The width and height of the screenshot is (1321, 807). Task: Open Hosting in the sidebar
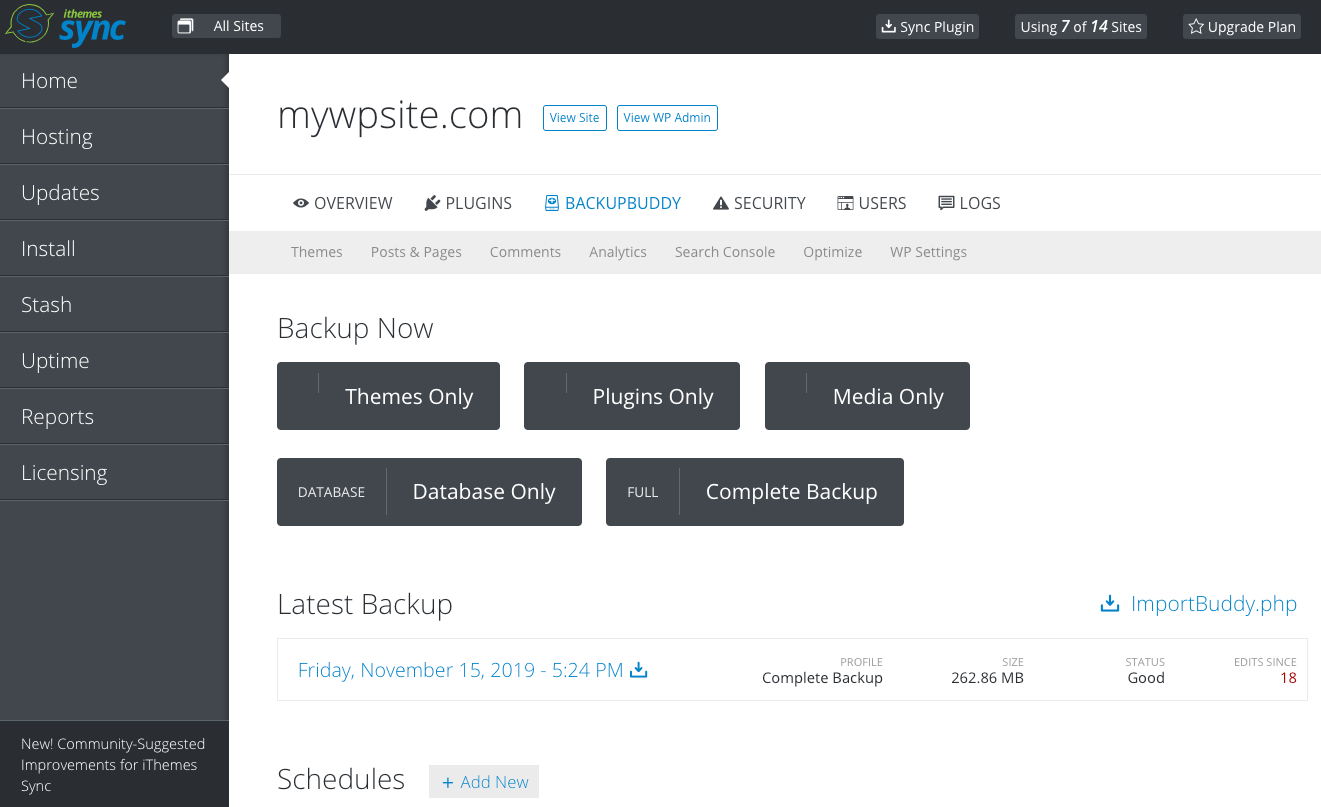114,137
